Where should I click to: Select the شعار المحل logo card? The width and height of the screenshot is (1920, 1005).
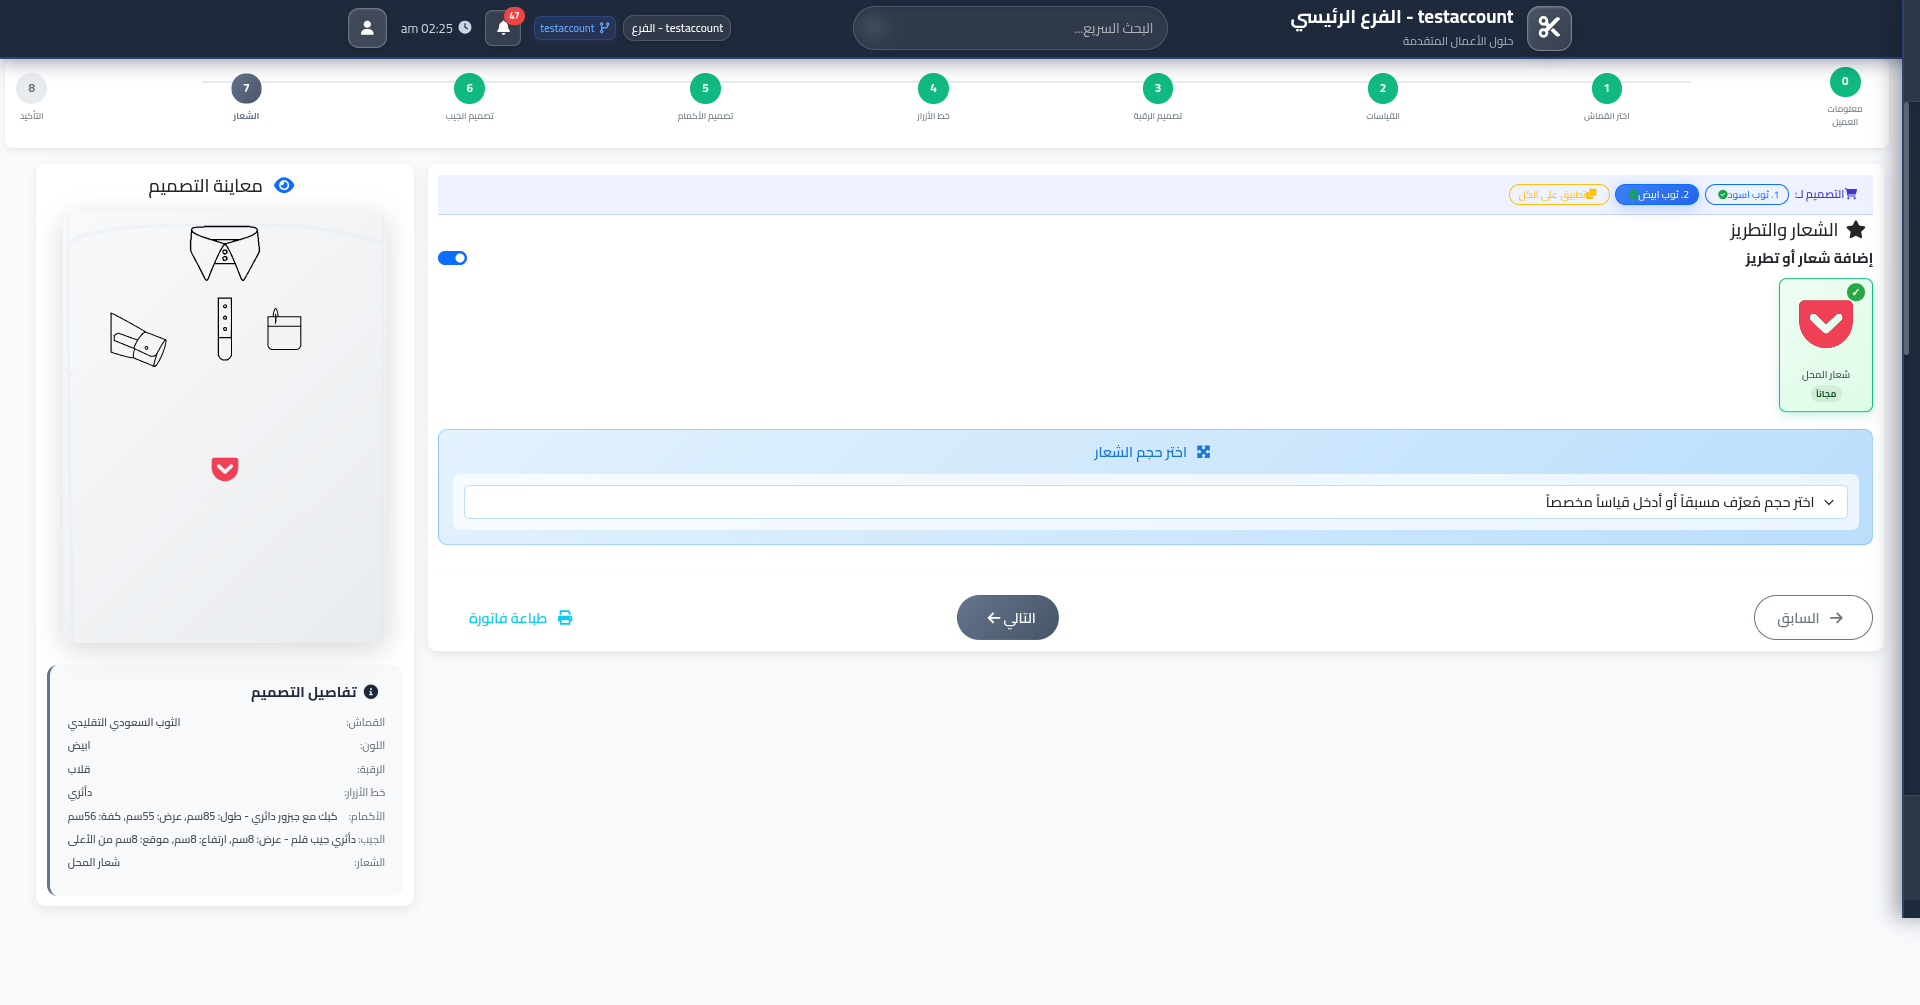[1825, 345]
